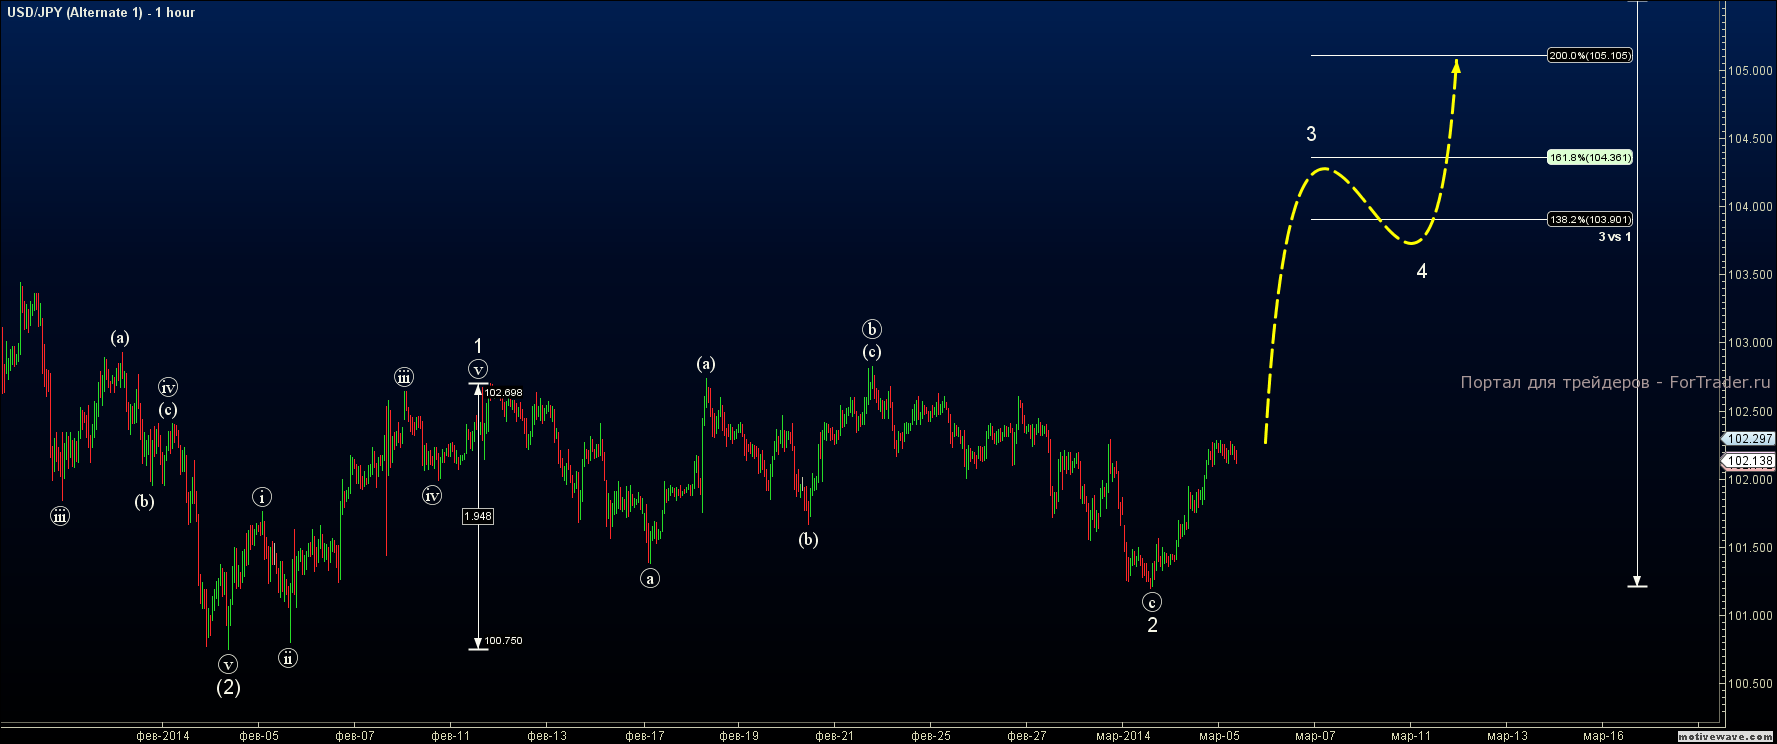Click the "фев-13" date on the time axis
Screen dimensions: 1777x744
point(547,736)
